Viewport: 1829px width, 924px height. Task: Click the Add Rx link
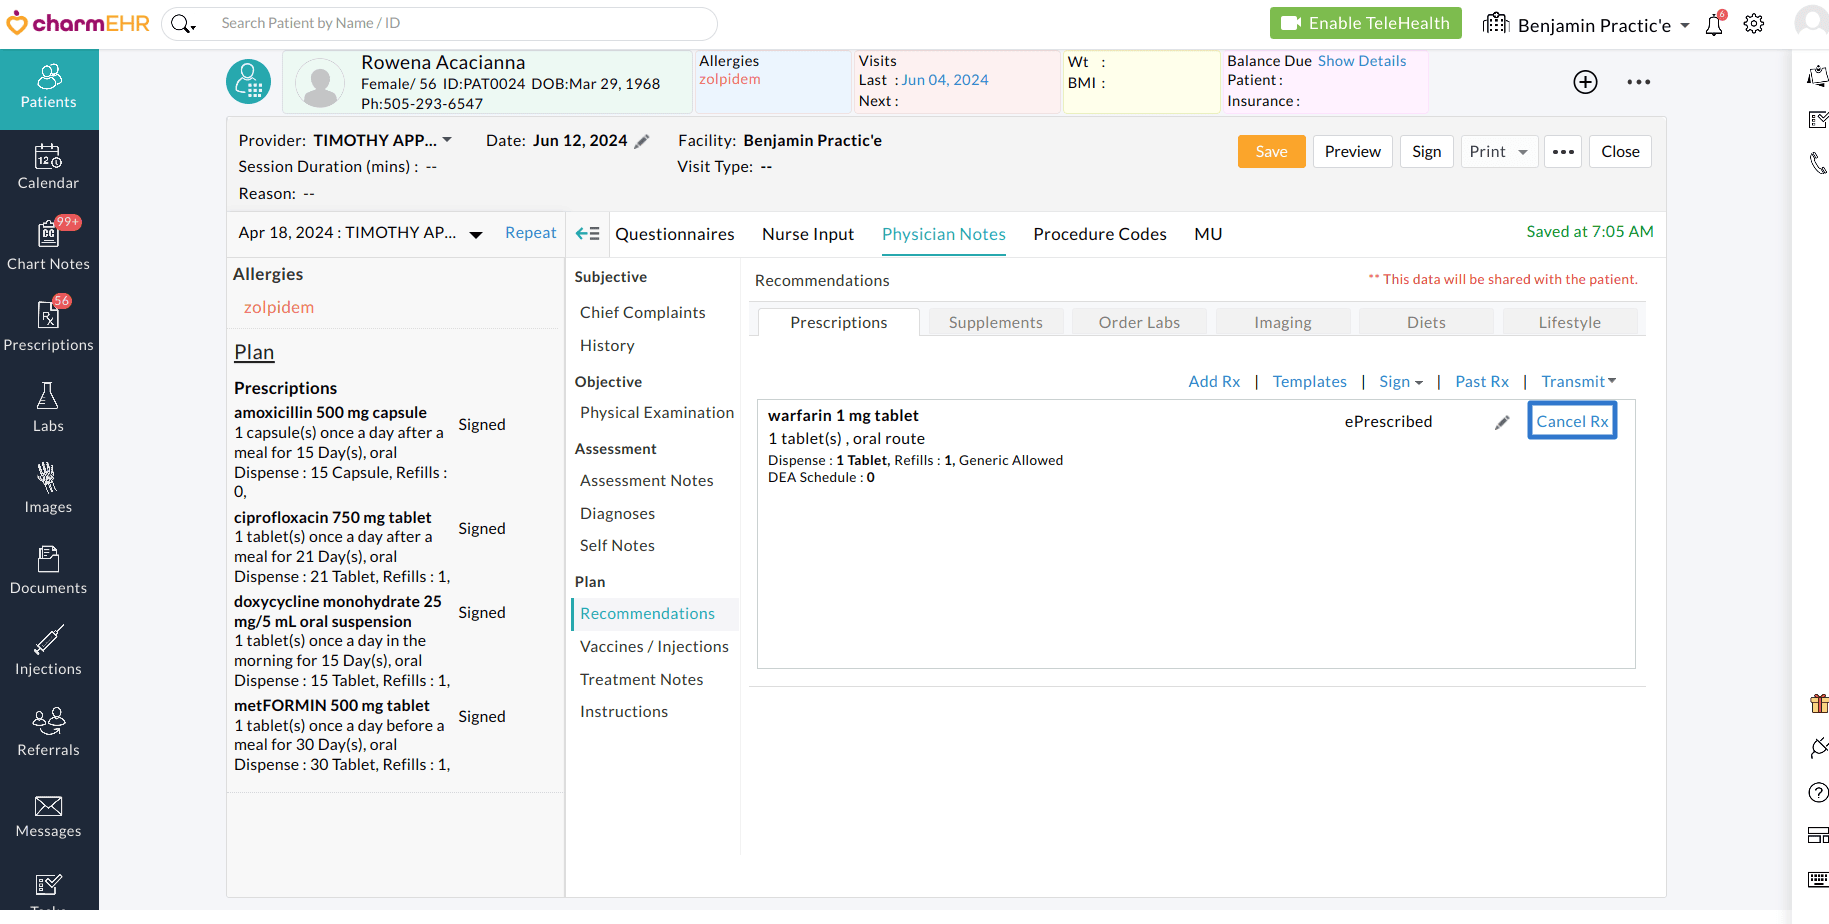[1214, 382]
